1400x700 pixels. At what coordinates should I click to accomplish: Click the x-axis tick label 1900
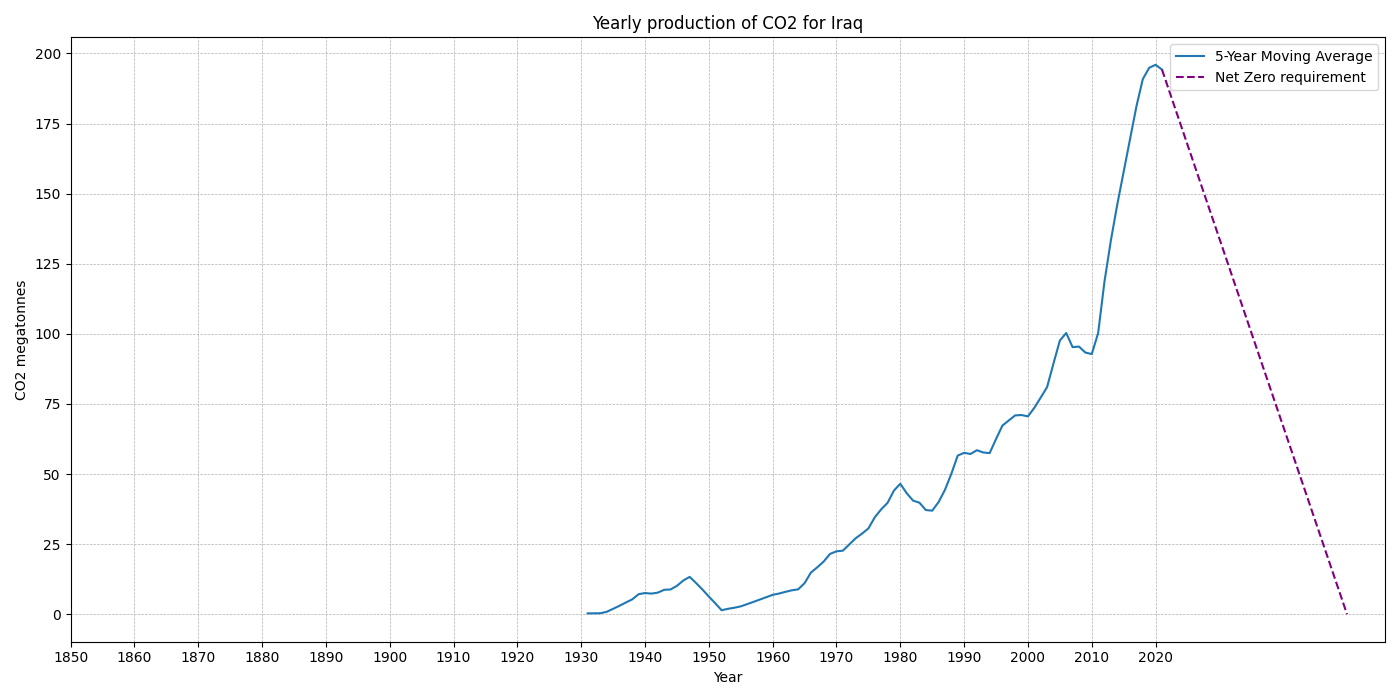tap(390, 658)
